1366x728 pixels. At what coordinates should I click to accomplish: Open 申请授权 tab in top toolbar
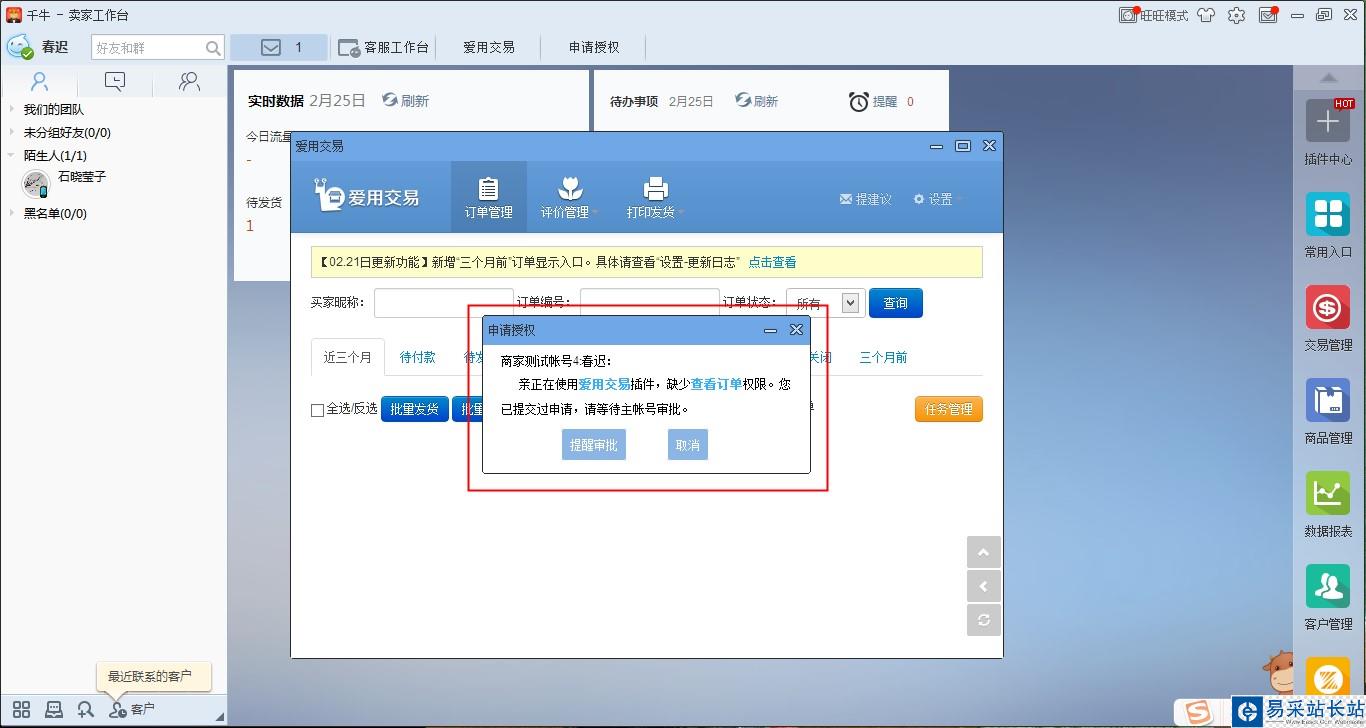pyautogui.click(x=594, y=47)
